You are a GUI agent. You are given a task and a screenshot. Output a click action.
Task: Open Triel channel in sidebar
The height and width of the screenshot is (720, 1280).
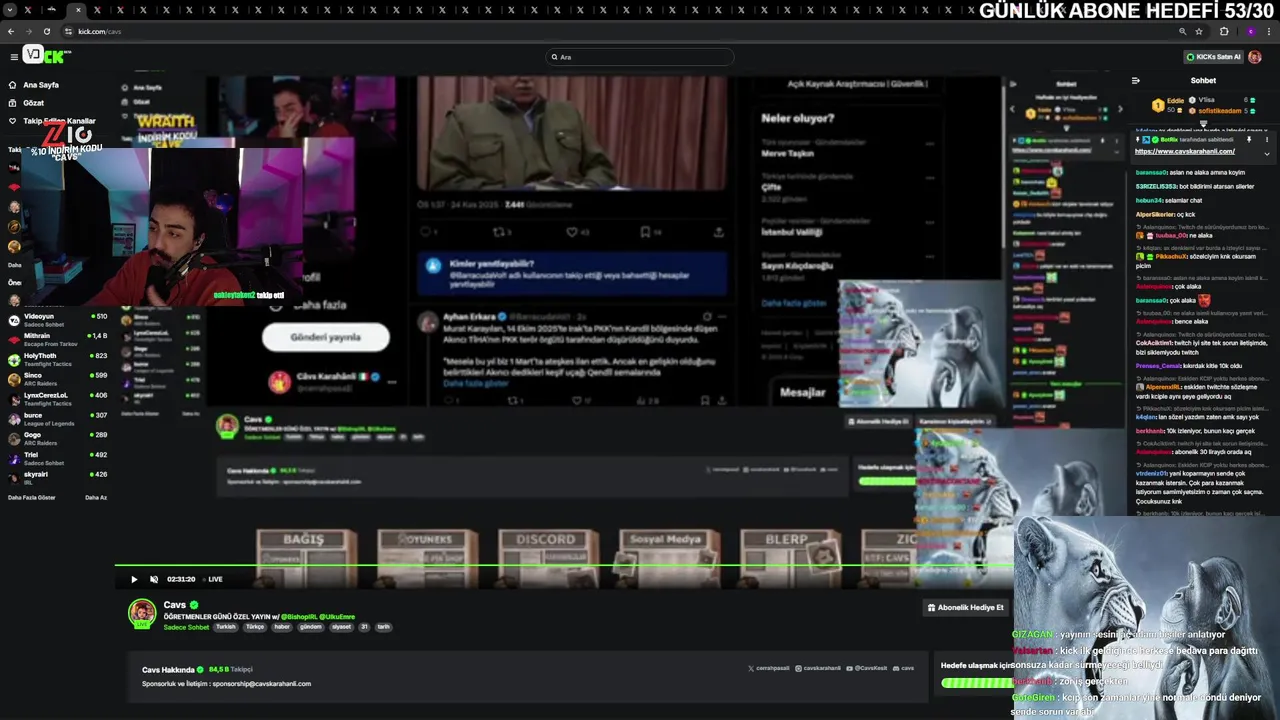click(x=57, y=457)
